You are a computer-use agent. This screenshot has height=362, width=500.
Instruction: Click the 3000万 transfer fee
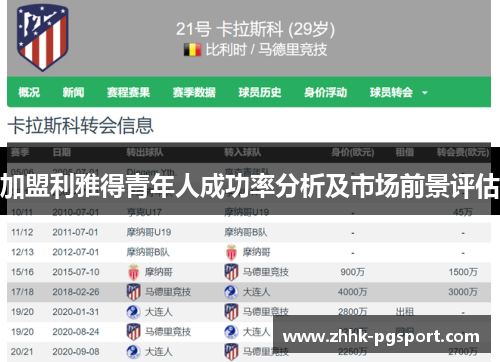[x=463, y=292]
